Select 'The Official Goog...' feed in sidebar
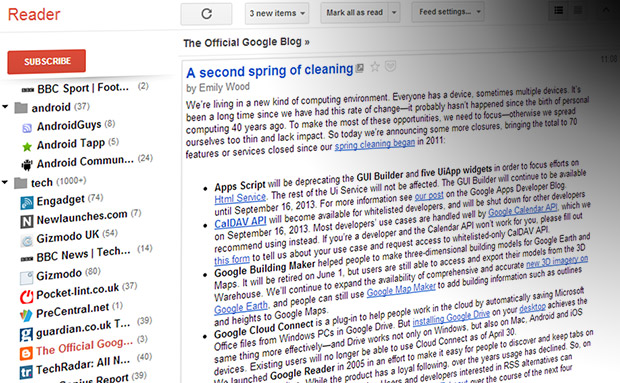 84,347
